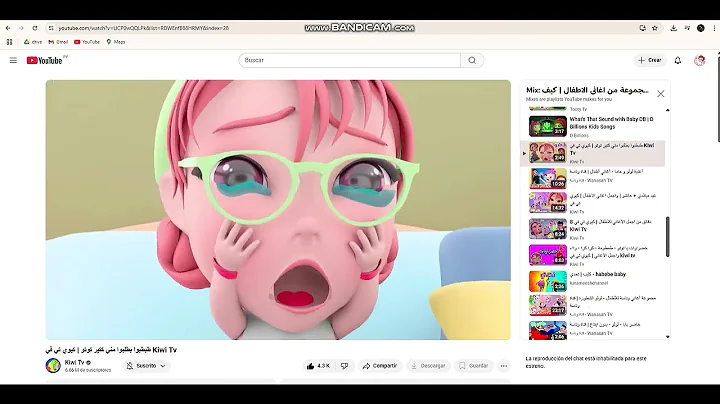
Task: Open the Maps bookmark
Action: (x=116, y=42)
